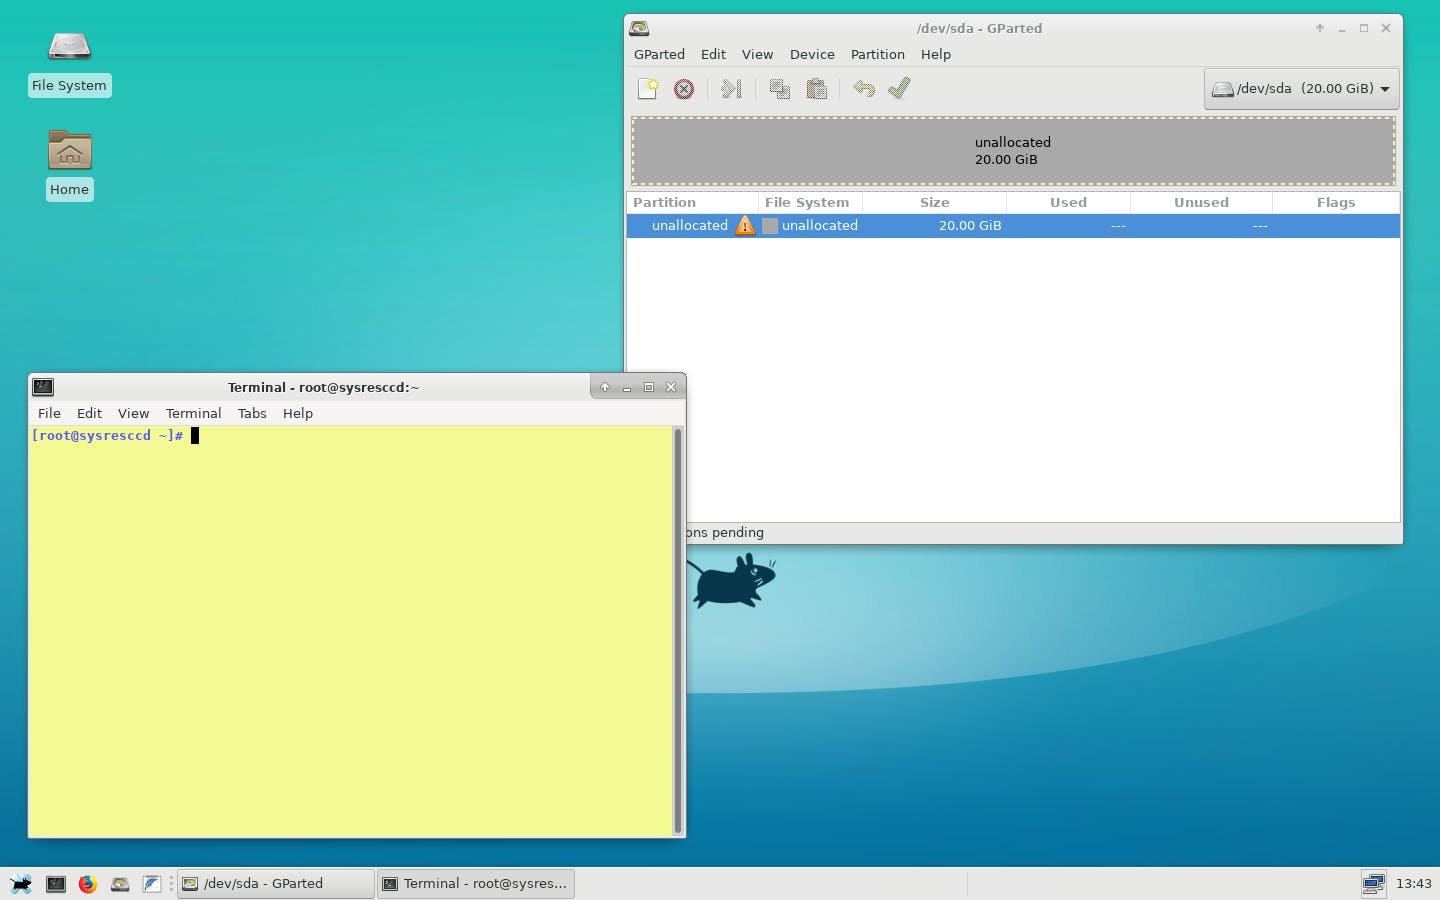
Task: Create a new partition with the New icon
Action: coord(648,89)
